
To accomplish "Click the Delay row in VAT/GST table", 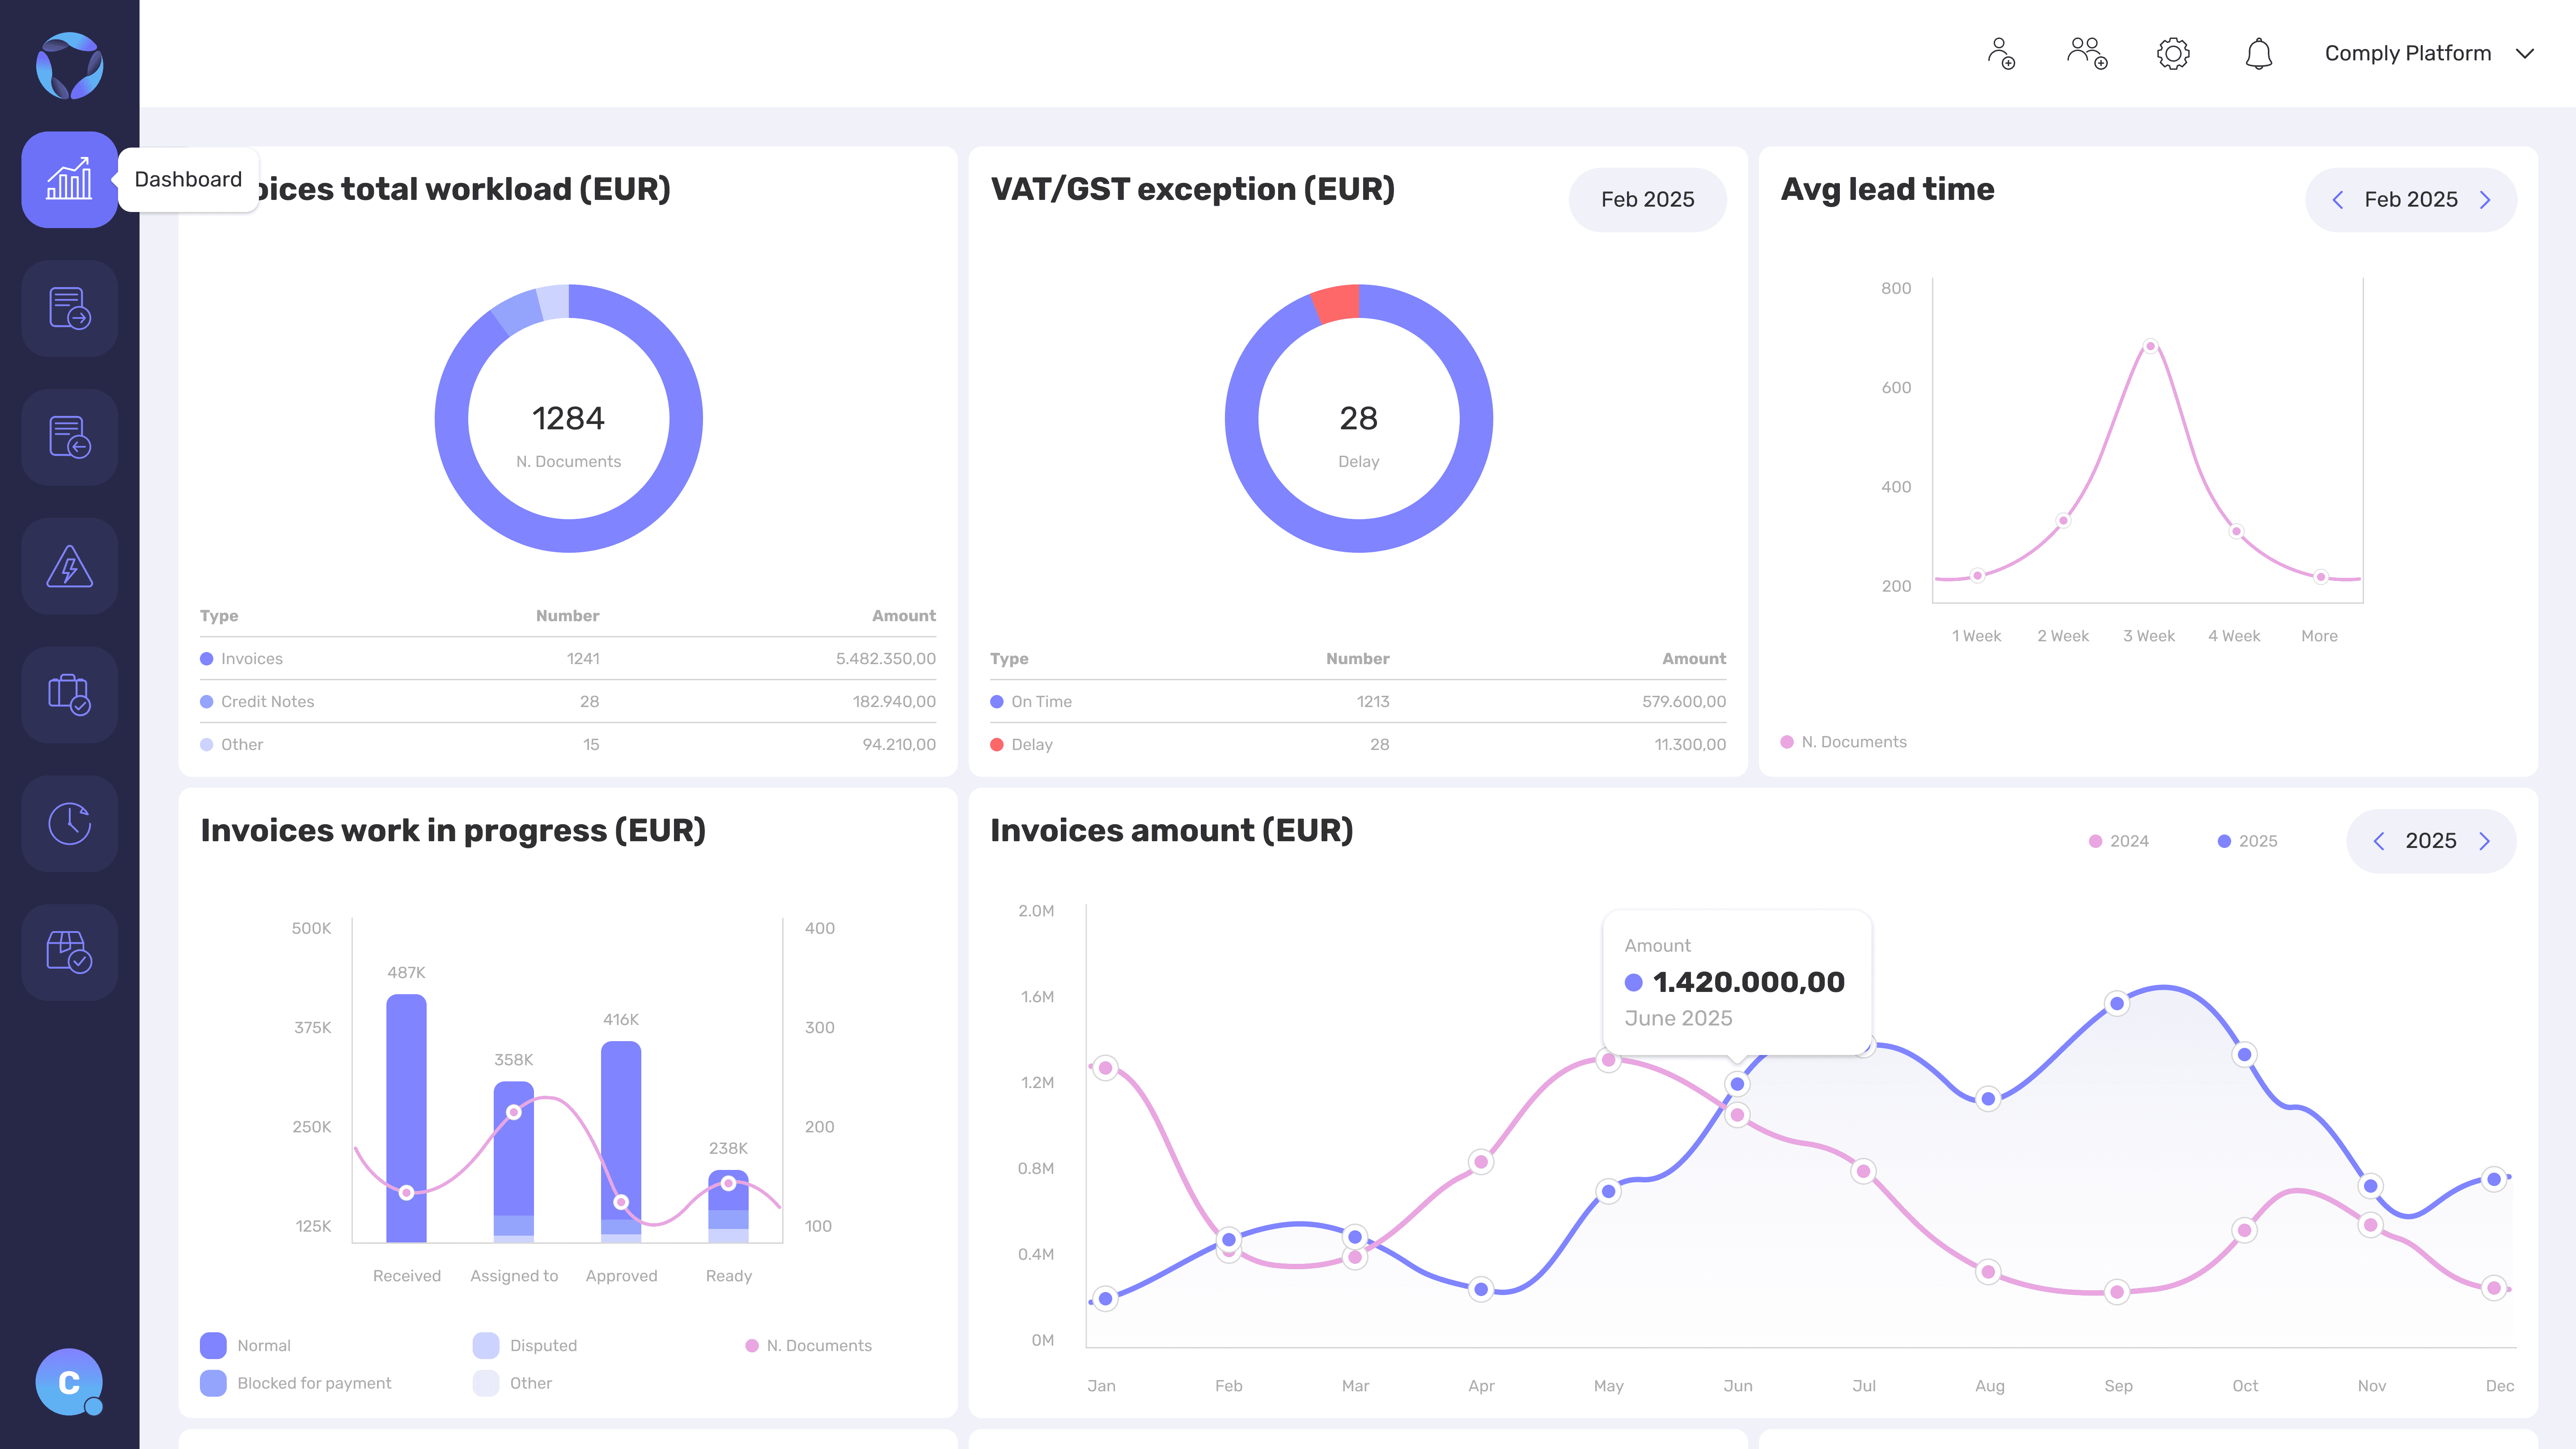I will (x=1358, y=744).
